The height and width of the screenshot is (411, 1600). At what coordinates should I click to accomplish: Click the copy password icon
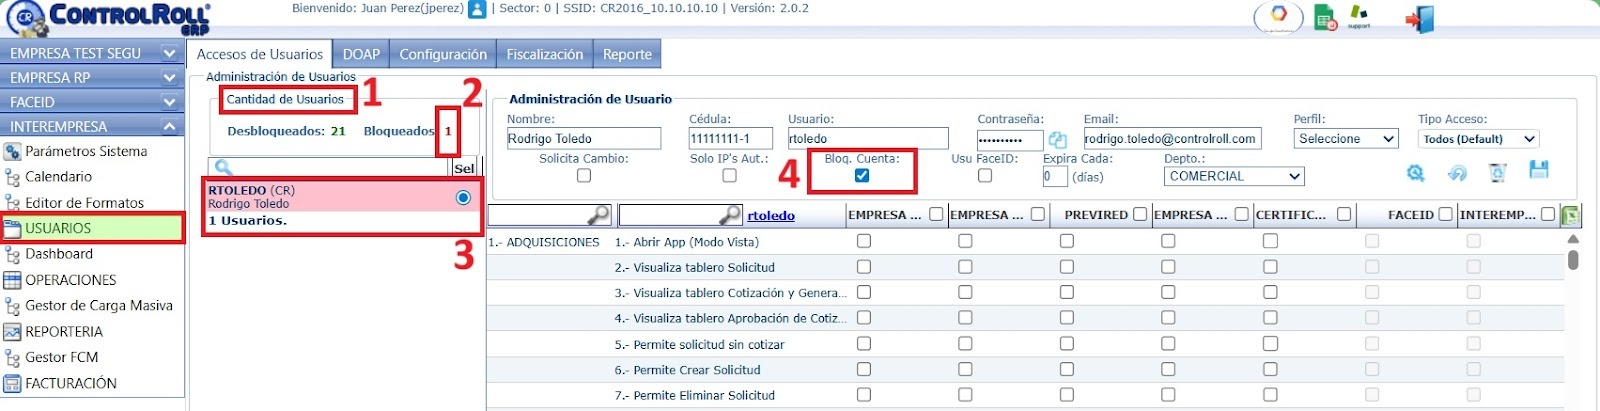pos(1057,140)
